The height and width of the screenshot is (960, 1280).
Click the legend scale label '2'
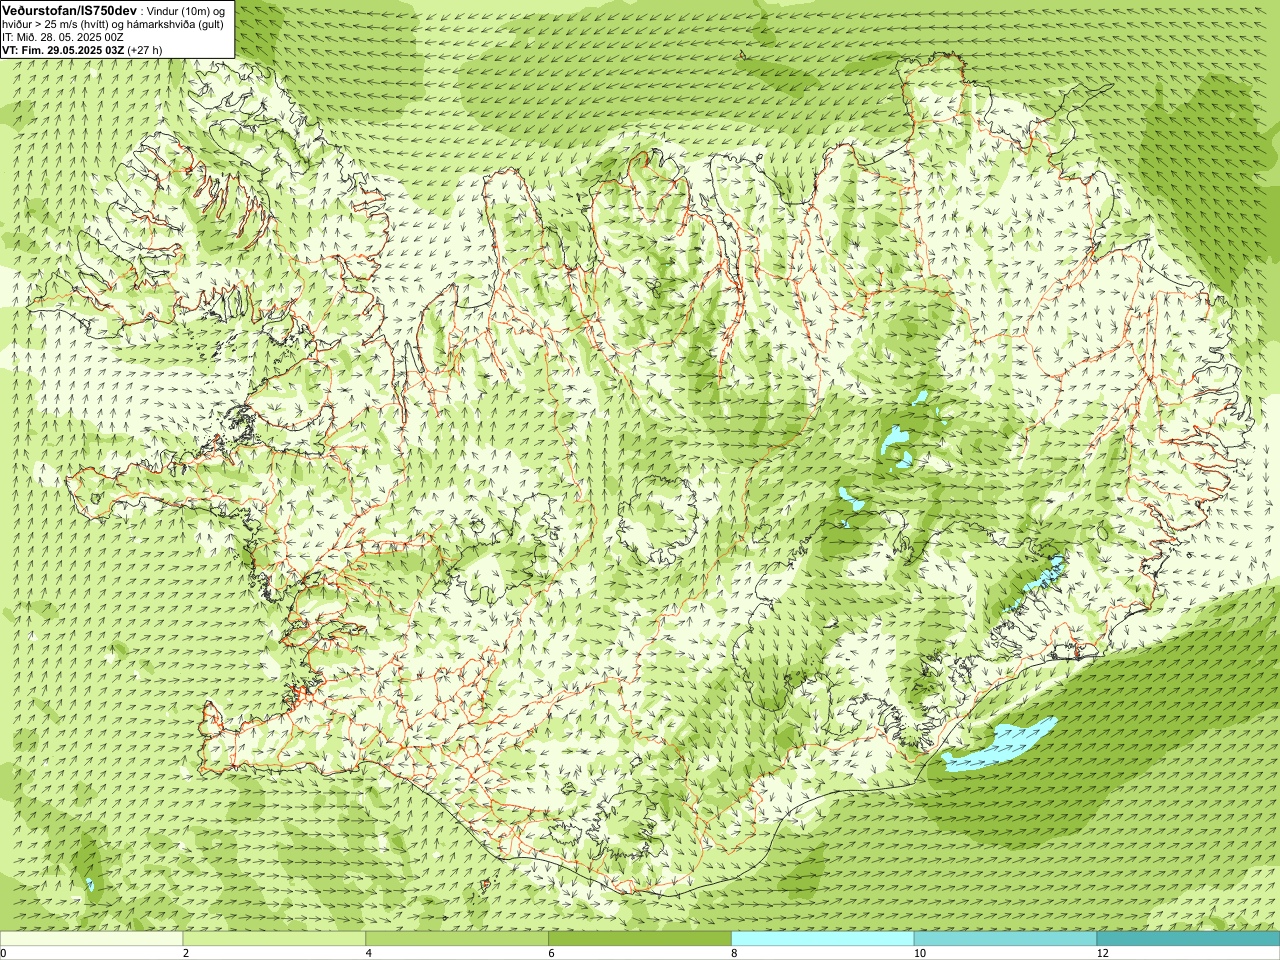tap(186, 953)
